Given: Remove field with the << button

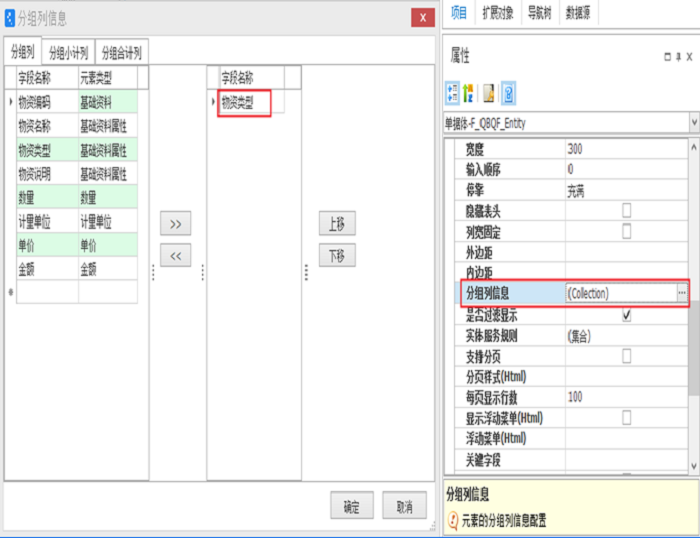Looking at the screenshot, I should pyautogui.click(x=175, y=256).
